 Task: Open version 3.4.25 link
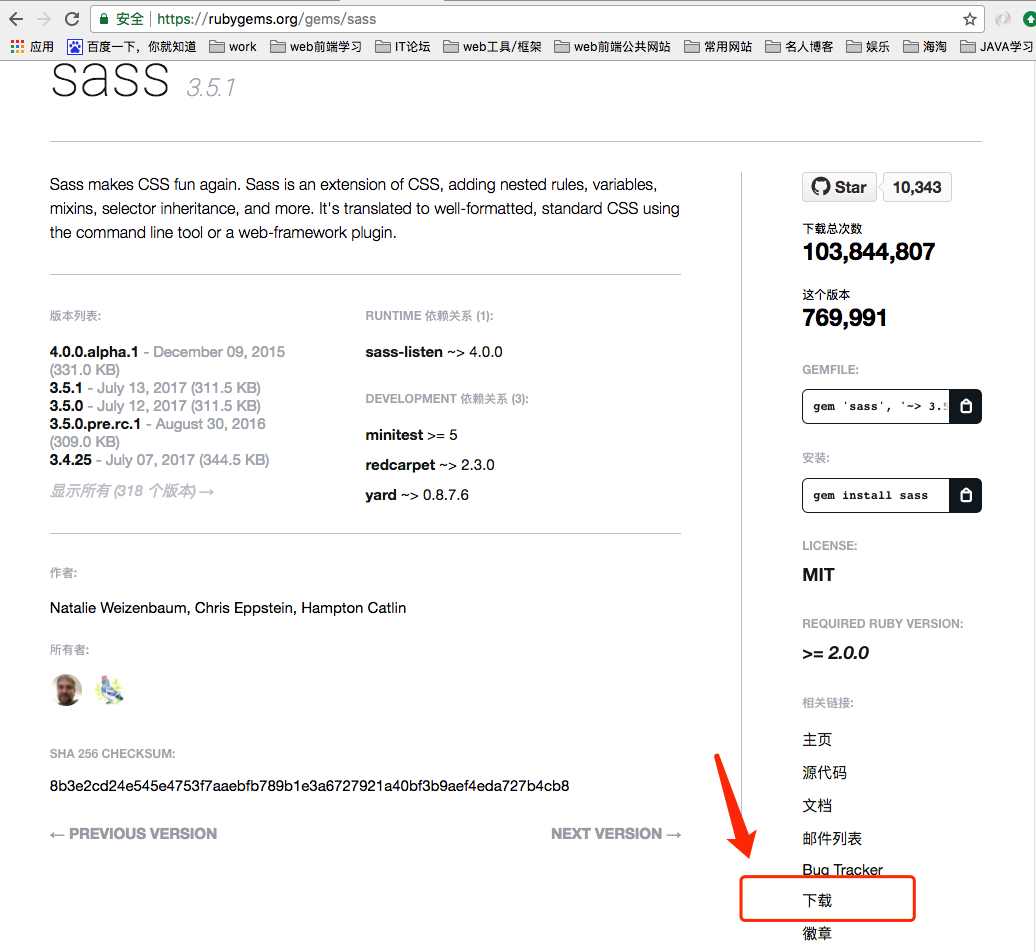(71, 460)
